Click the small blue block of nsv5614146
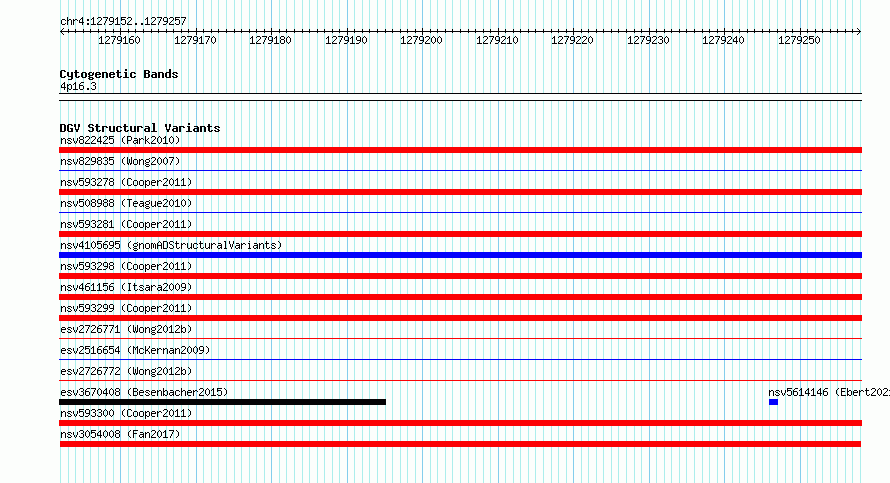This screenshot has height=483, width=890. [773, 402]
